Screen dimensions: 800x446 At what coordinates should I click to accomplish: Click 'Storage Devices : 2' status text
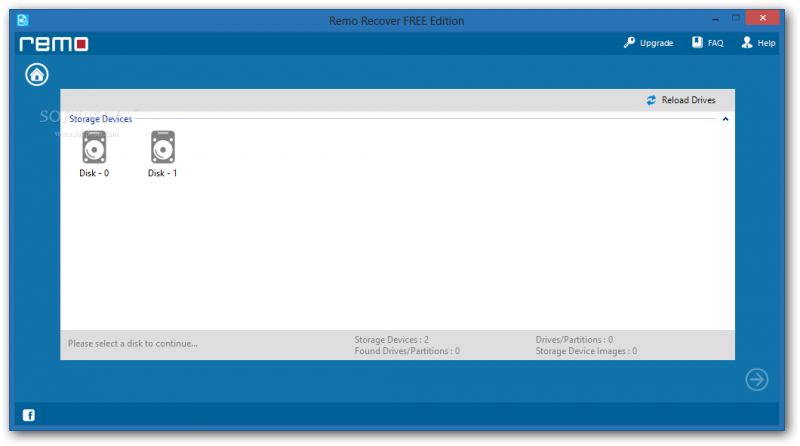pyautogui.click(x=391, y=339)
